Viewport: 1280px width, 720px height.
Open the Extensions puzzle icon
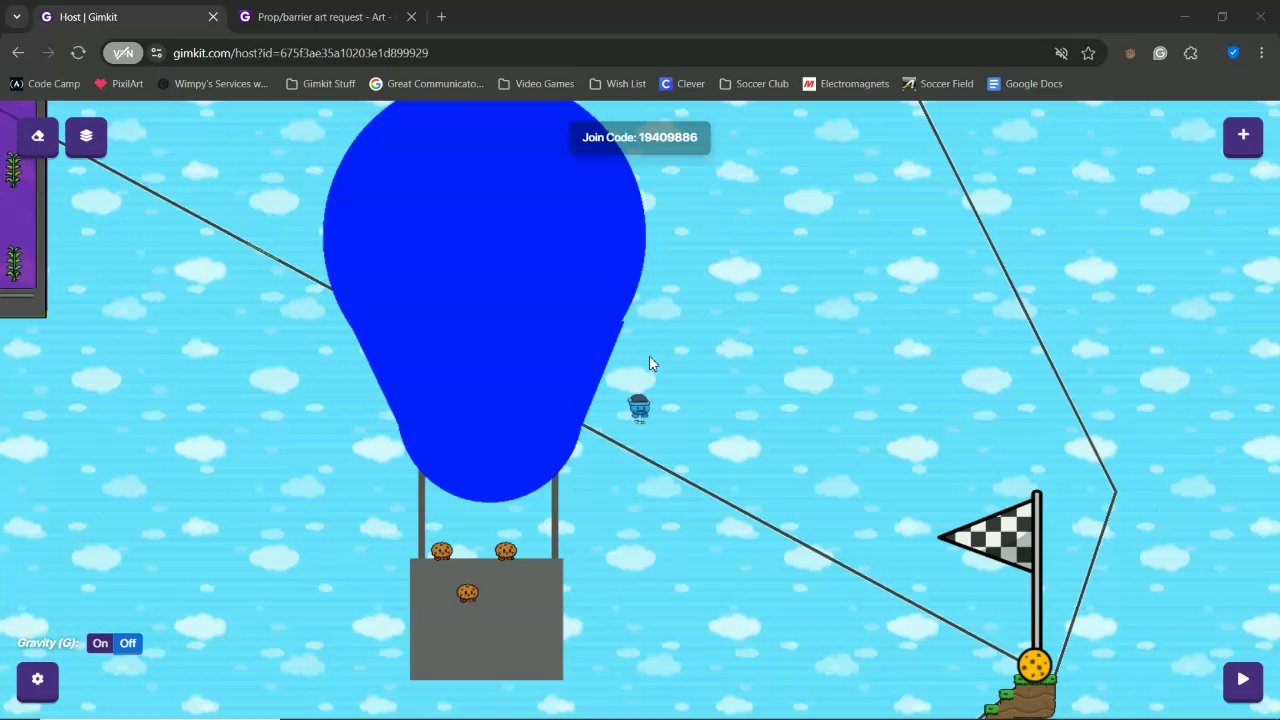click(x=1190, y=53)
